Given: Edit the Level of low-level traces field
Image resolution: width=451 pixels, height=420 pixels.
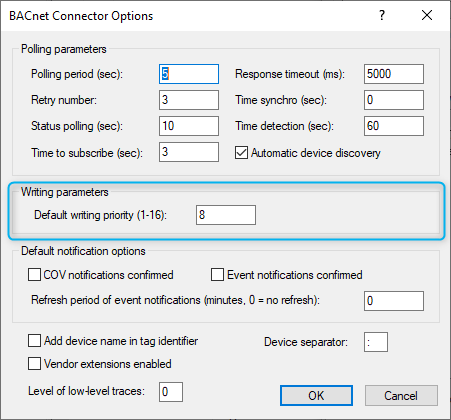Looking at the screenshot, I should [x=171, y=392].
